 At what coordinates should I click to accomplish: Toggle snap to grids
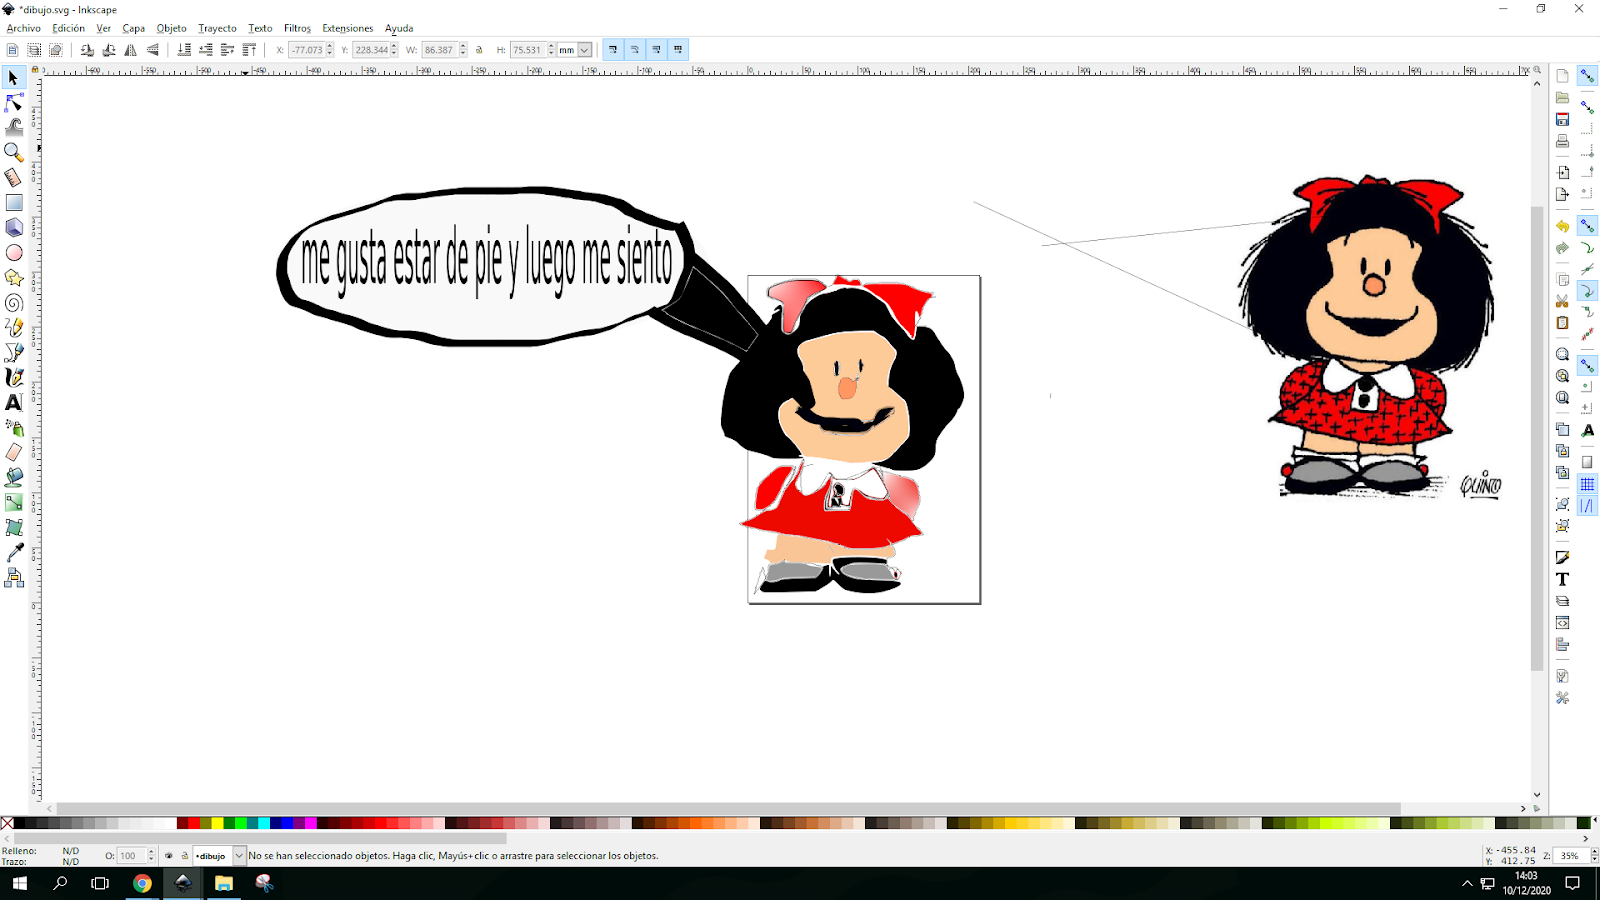tap(1587, 484)
